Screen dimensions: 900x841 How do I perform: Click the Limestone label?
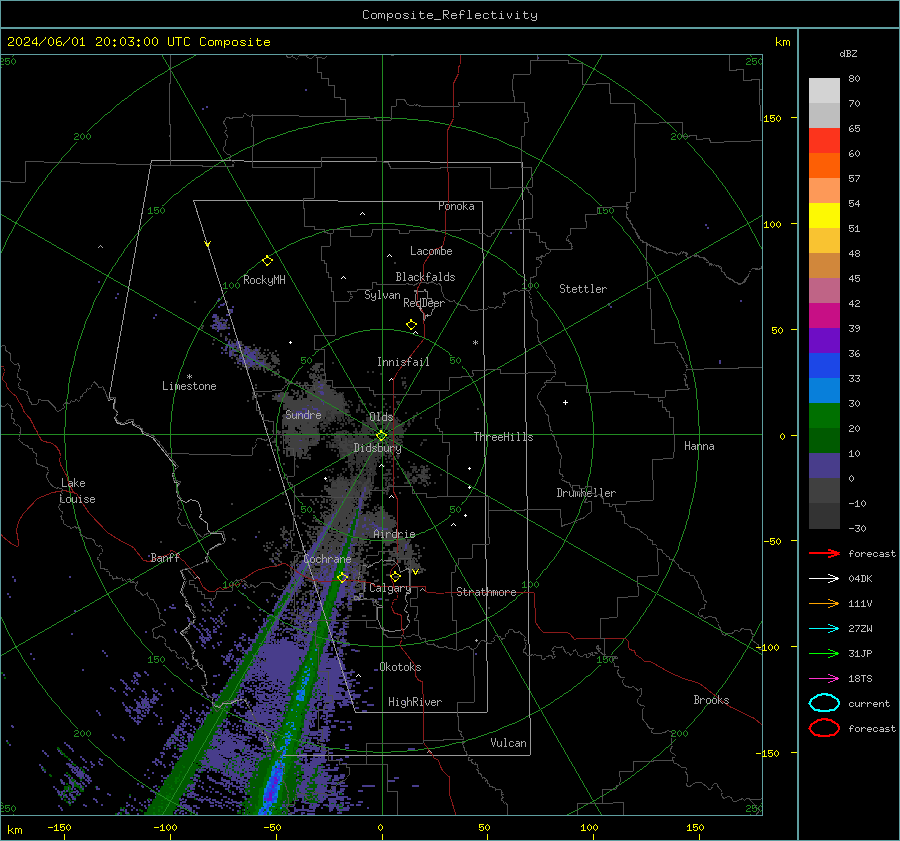tap(189, 386)
